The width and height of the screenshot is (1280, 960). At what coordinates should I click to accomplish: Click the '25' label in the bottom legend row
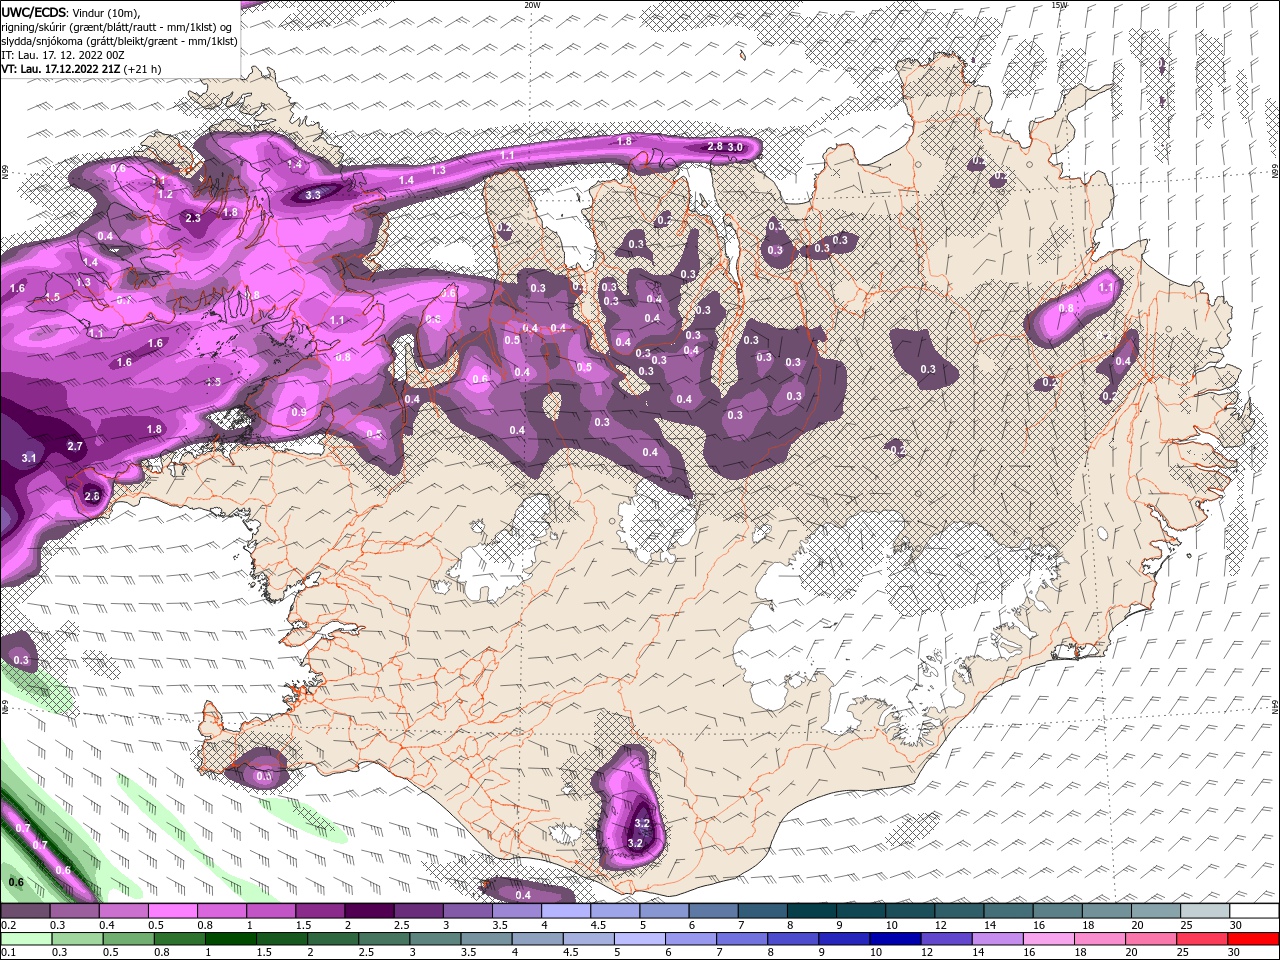1182,953
